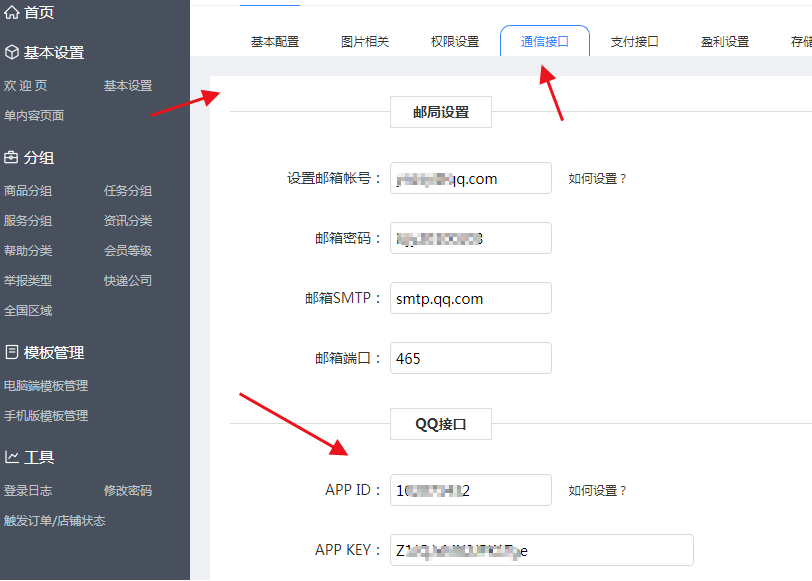The width and height of the screenshot is (812, 581).
Task: Click the 设置邮箱帐号 input field
Action: pyautogui.click(x=471, y=178)
